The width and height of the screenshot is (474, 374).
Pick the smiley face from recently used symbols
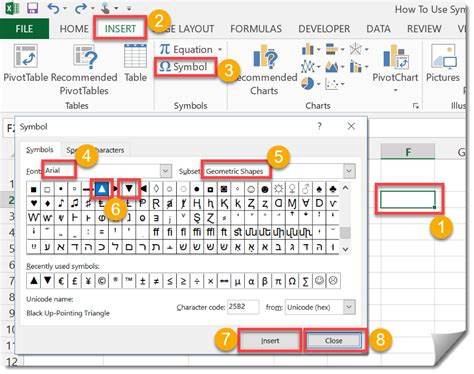click(x=319, y=281)
